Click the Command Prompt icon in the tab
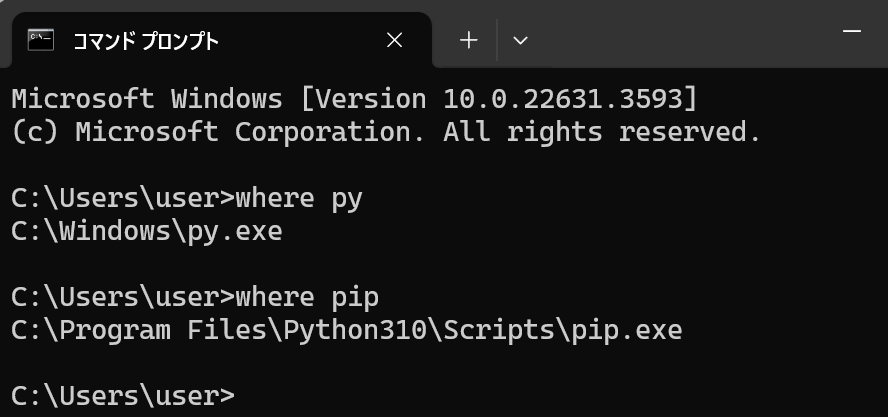 coord(41,40)
